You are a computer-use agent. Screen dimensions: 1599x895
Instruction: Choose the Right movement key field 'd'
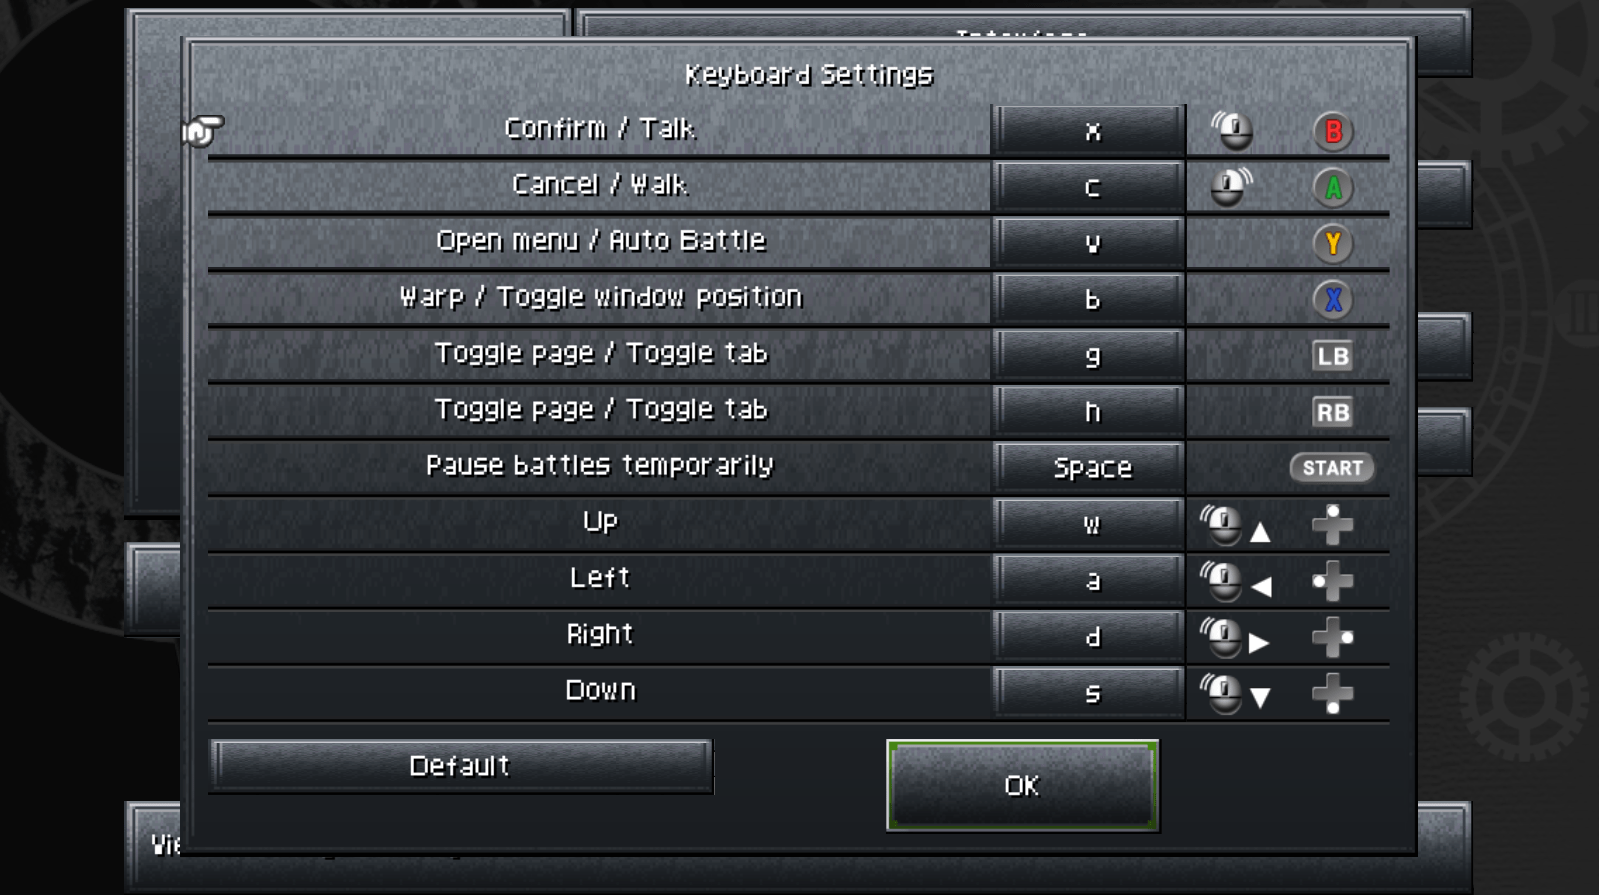tap(1090, 637)
